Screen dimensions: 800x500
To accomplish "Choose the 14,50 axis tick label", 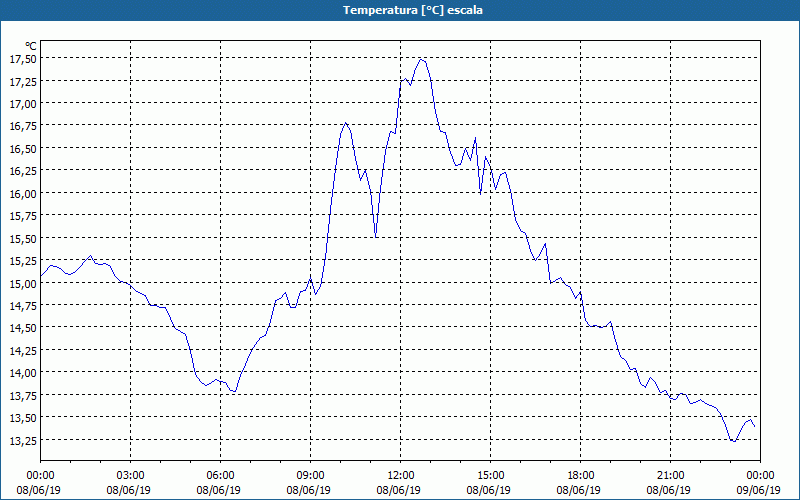I will coord(23,328).
